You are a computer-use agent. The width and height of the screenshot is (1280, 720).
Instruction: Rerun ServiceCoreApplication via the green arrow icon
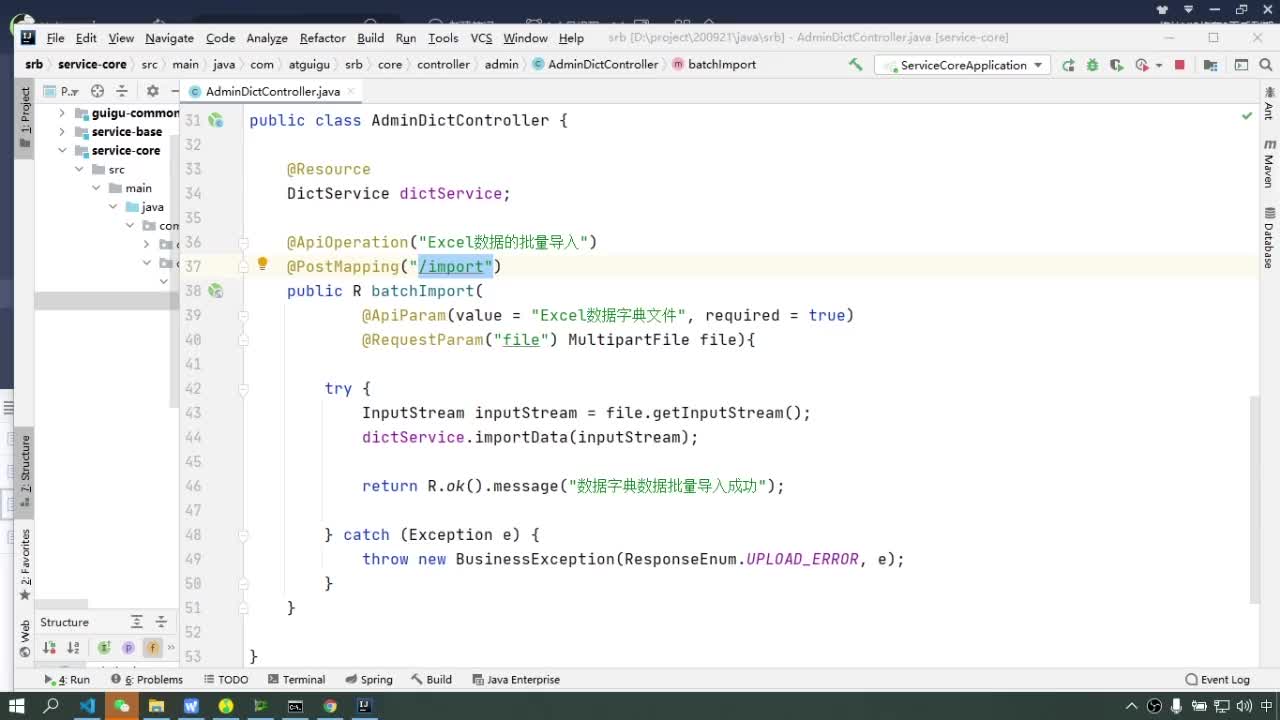(x=1068, y=65)
